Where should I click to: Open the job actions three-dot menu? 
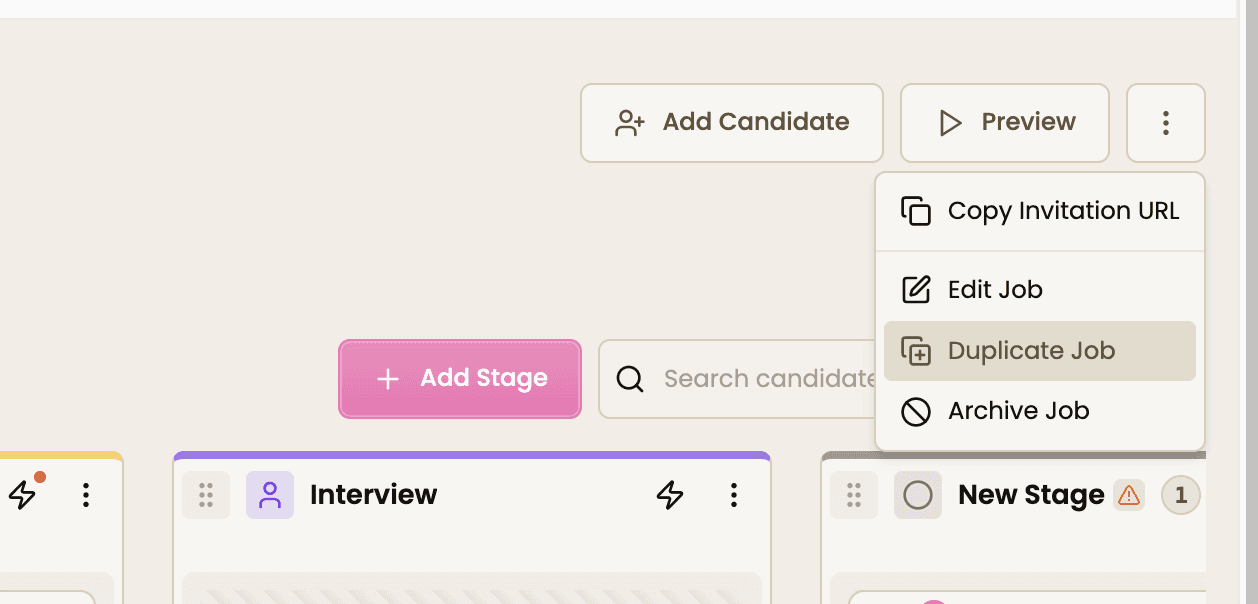(1166, 123)
